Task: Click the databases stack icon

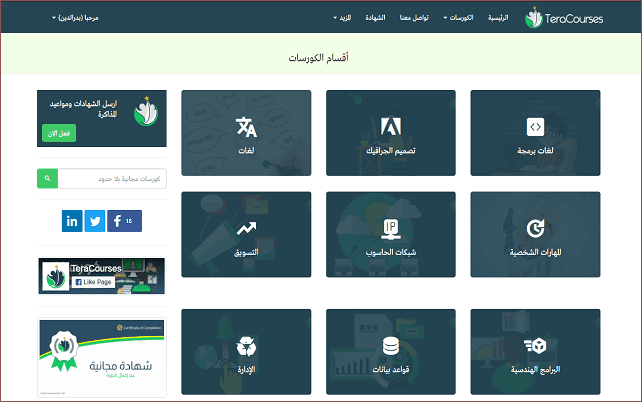Action: (390, 345)
